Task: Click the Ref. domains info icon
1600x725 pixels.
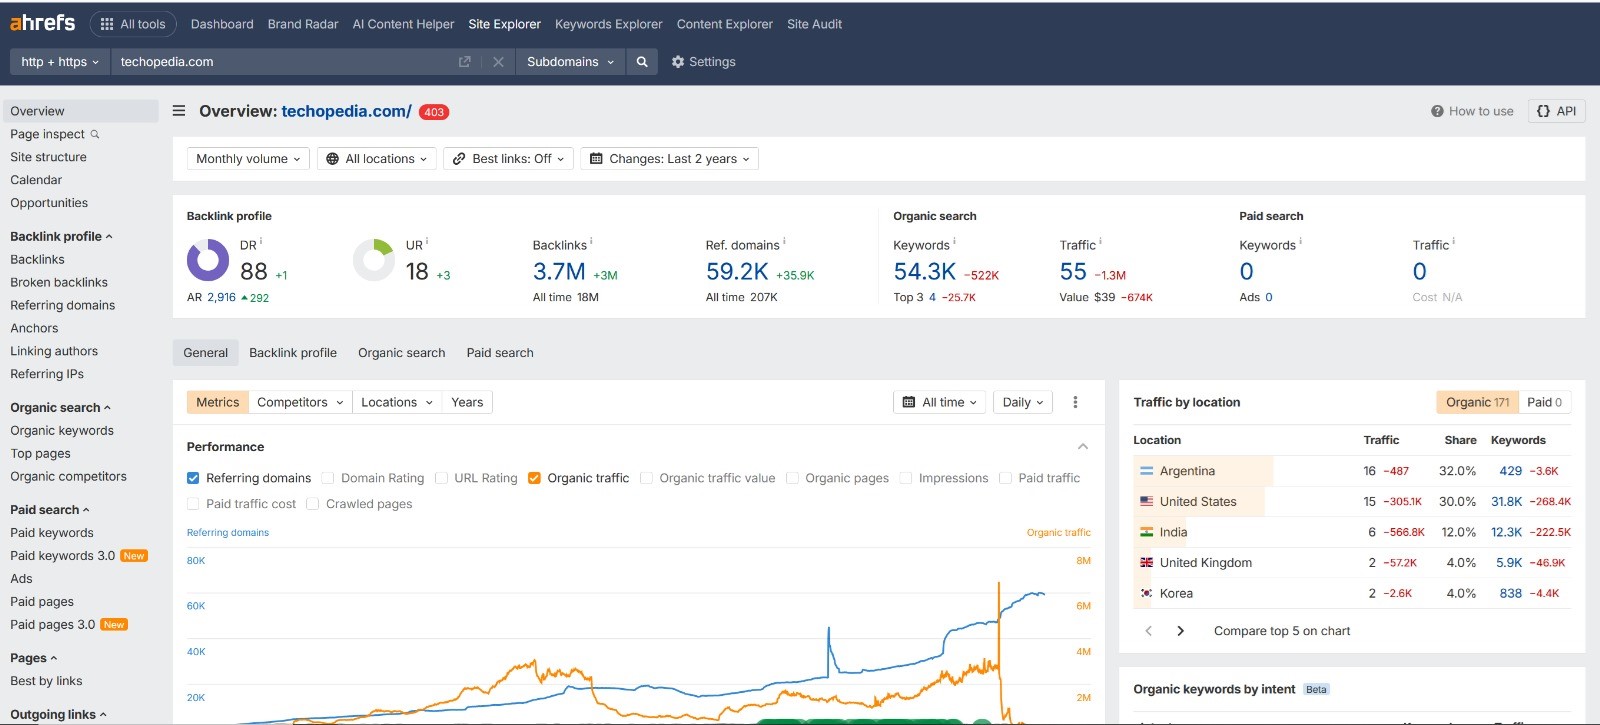Action: (784, 241)
